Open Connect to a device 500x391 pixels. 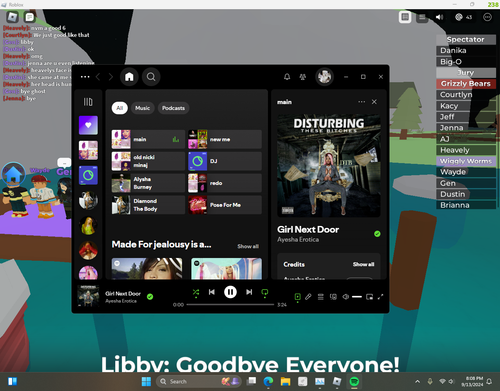tap(333, 297)
